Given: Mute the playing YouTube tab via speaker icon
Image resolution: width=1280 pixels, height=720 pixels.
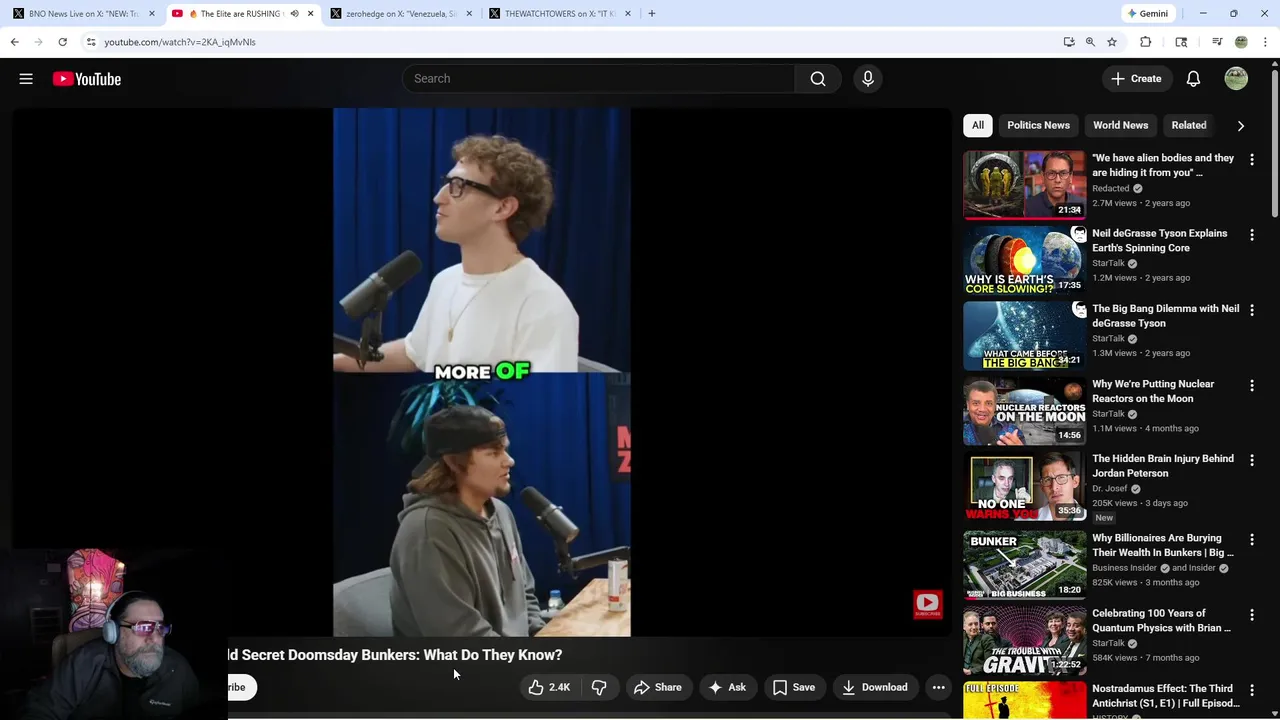Looking at the screenshot, I should (x=294, y=13).
